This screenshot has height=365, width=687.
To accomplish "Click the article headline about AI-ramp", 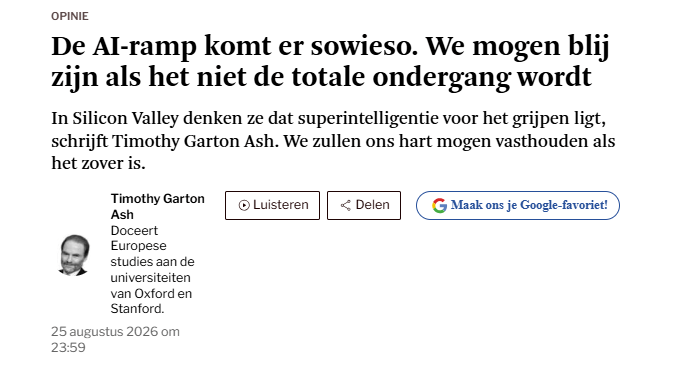I will (330, 61).
